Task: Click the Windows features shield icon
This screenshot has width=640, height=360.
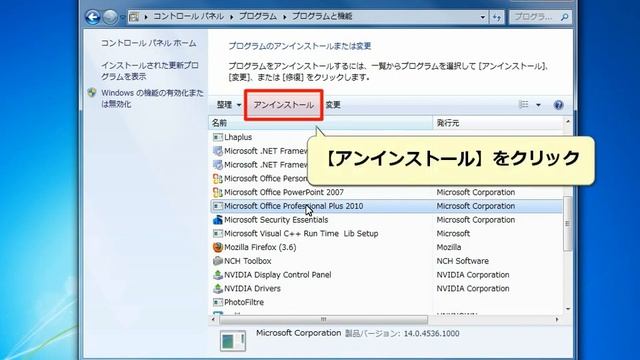Action: [x=92, y=93]
